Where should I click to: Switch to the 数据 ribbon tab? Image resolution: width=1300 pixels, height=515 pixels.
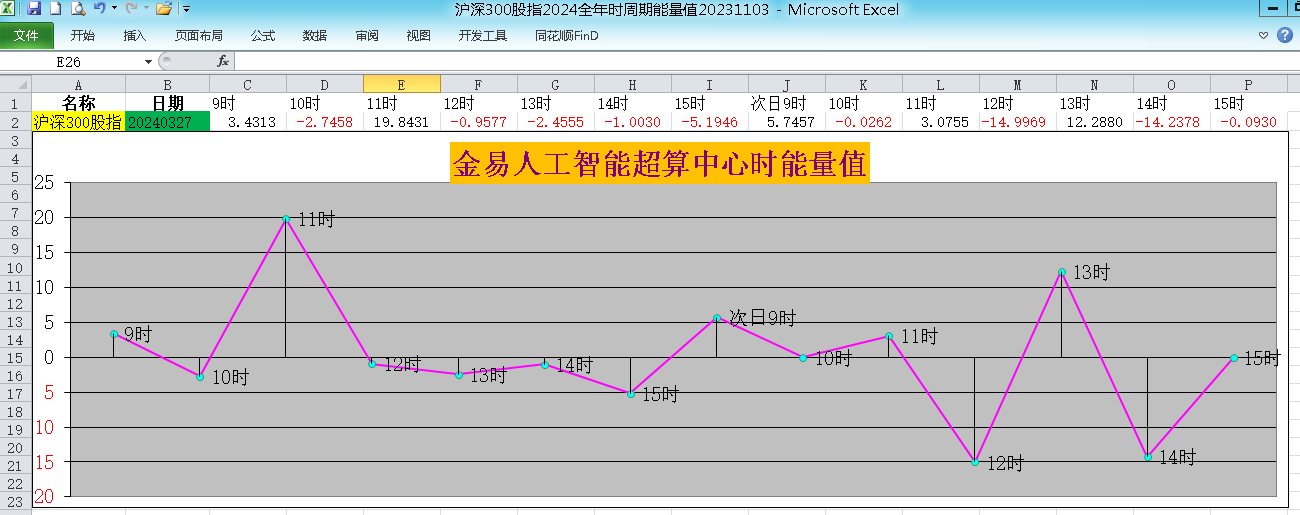click(315, 35)
